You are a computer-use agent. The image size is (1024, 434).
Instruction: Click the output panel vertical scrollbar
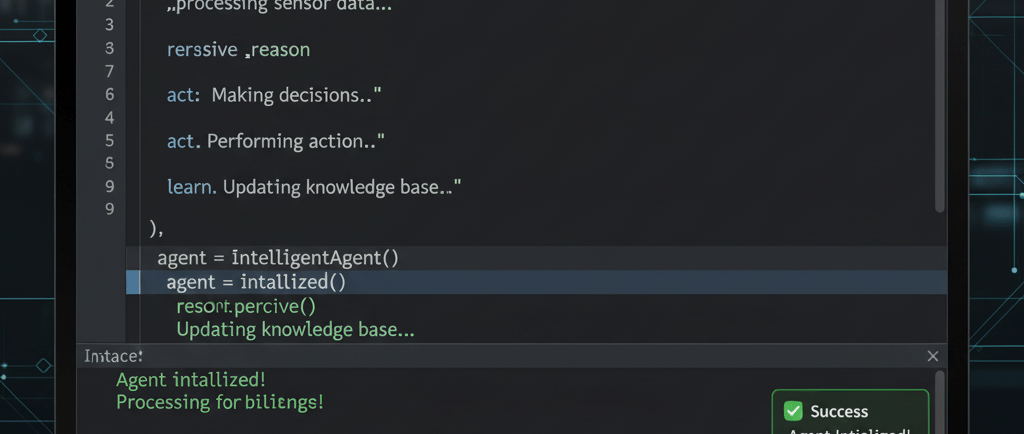click(939, 400)
